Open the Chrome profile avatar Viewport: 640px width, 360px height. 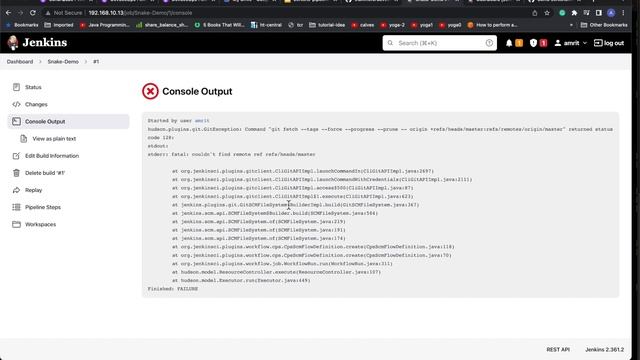coord(611,13)
